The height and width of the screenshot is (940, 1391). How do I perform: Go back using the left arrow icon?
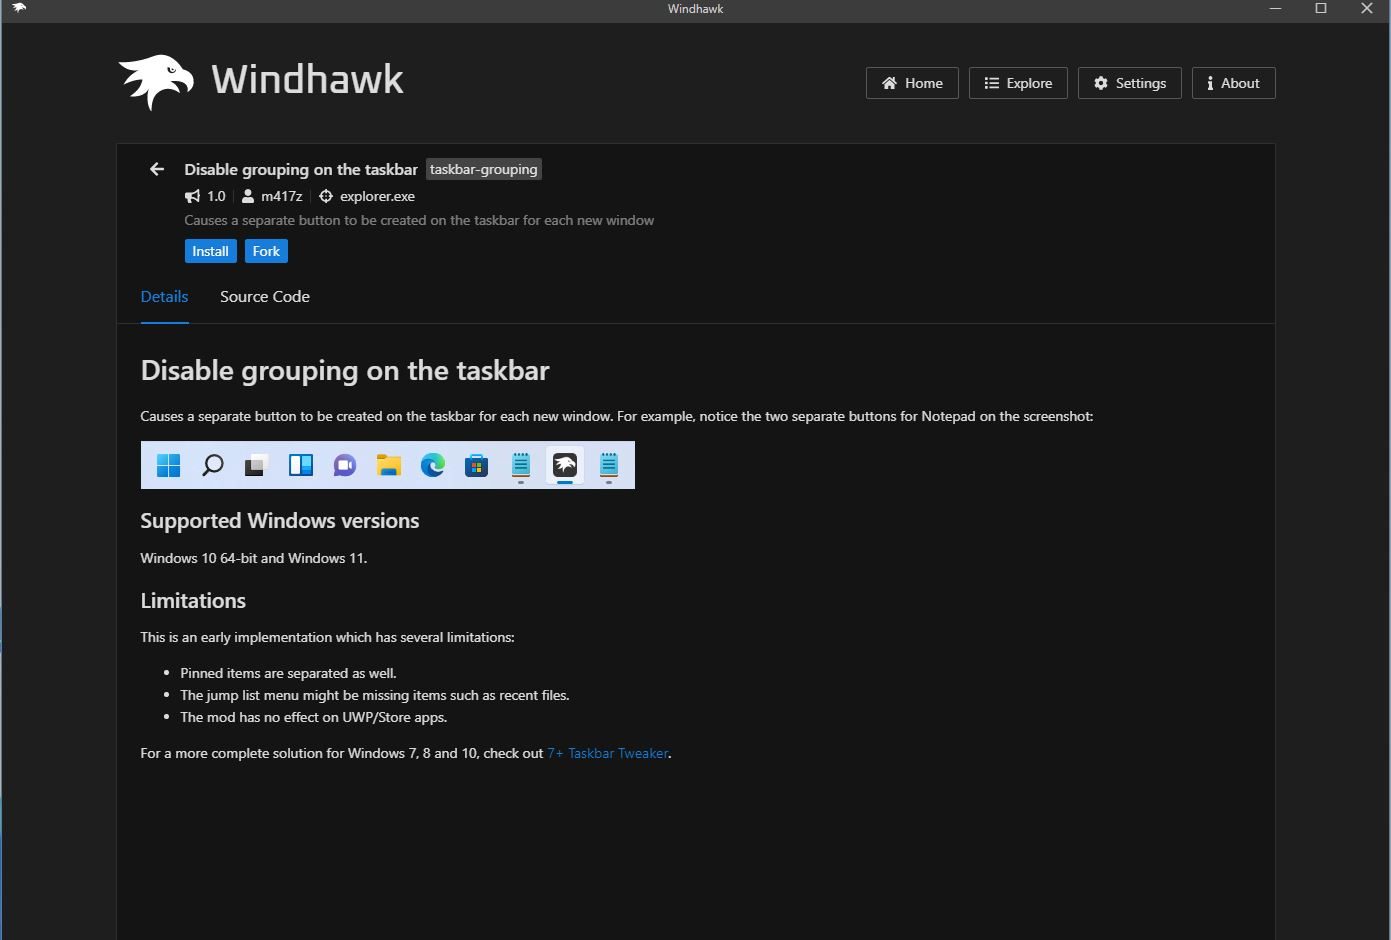click(x=157, y=169)
